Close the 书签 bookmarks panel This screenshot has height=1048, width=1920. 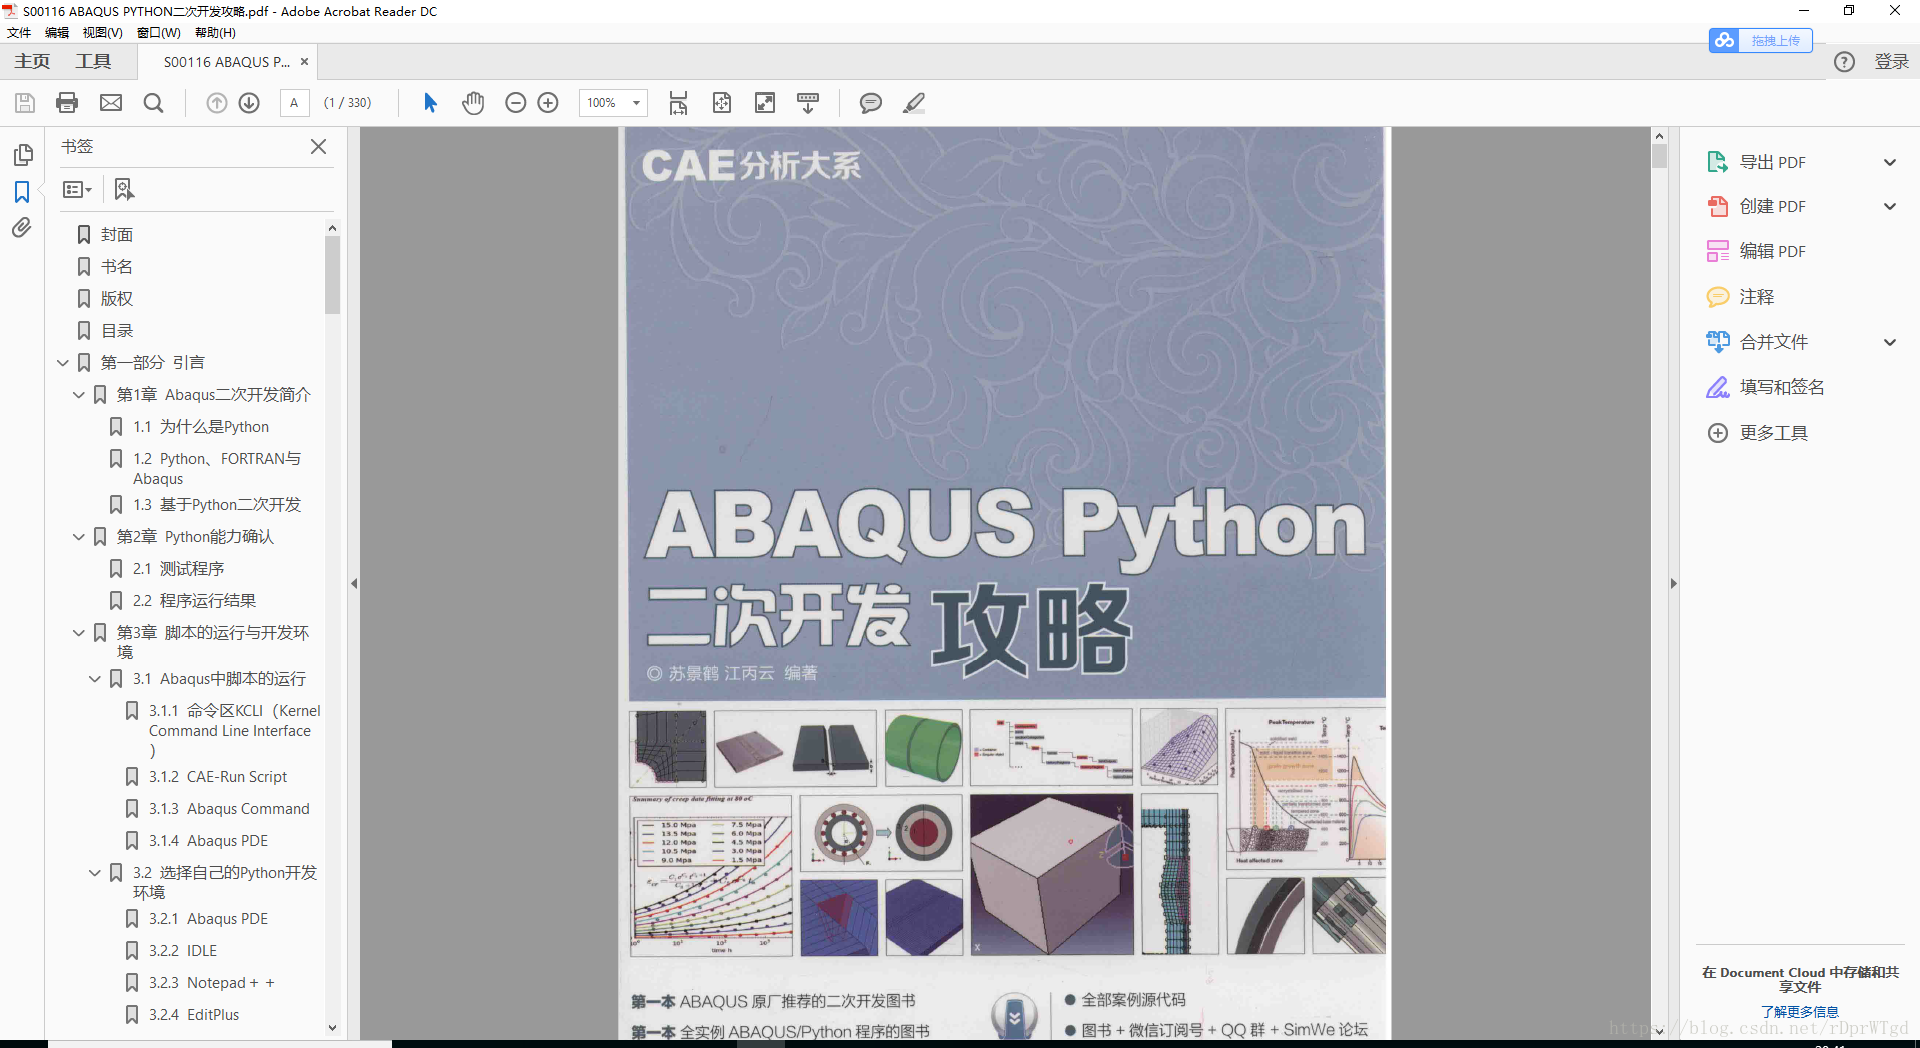pyautogui.click(x=319, y=147)
